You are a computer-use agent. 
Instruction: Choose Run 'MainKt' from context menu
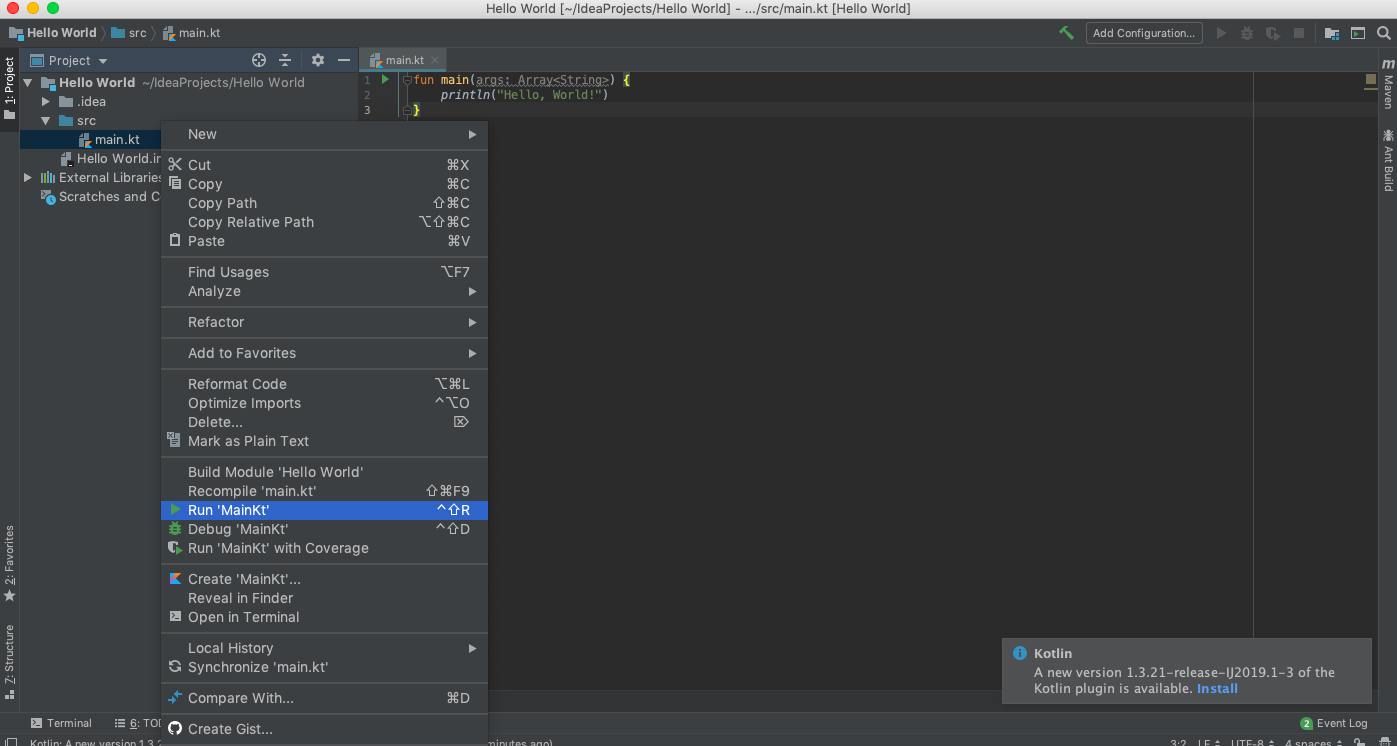[x=324, y=510]
